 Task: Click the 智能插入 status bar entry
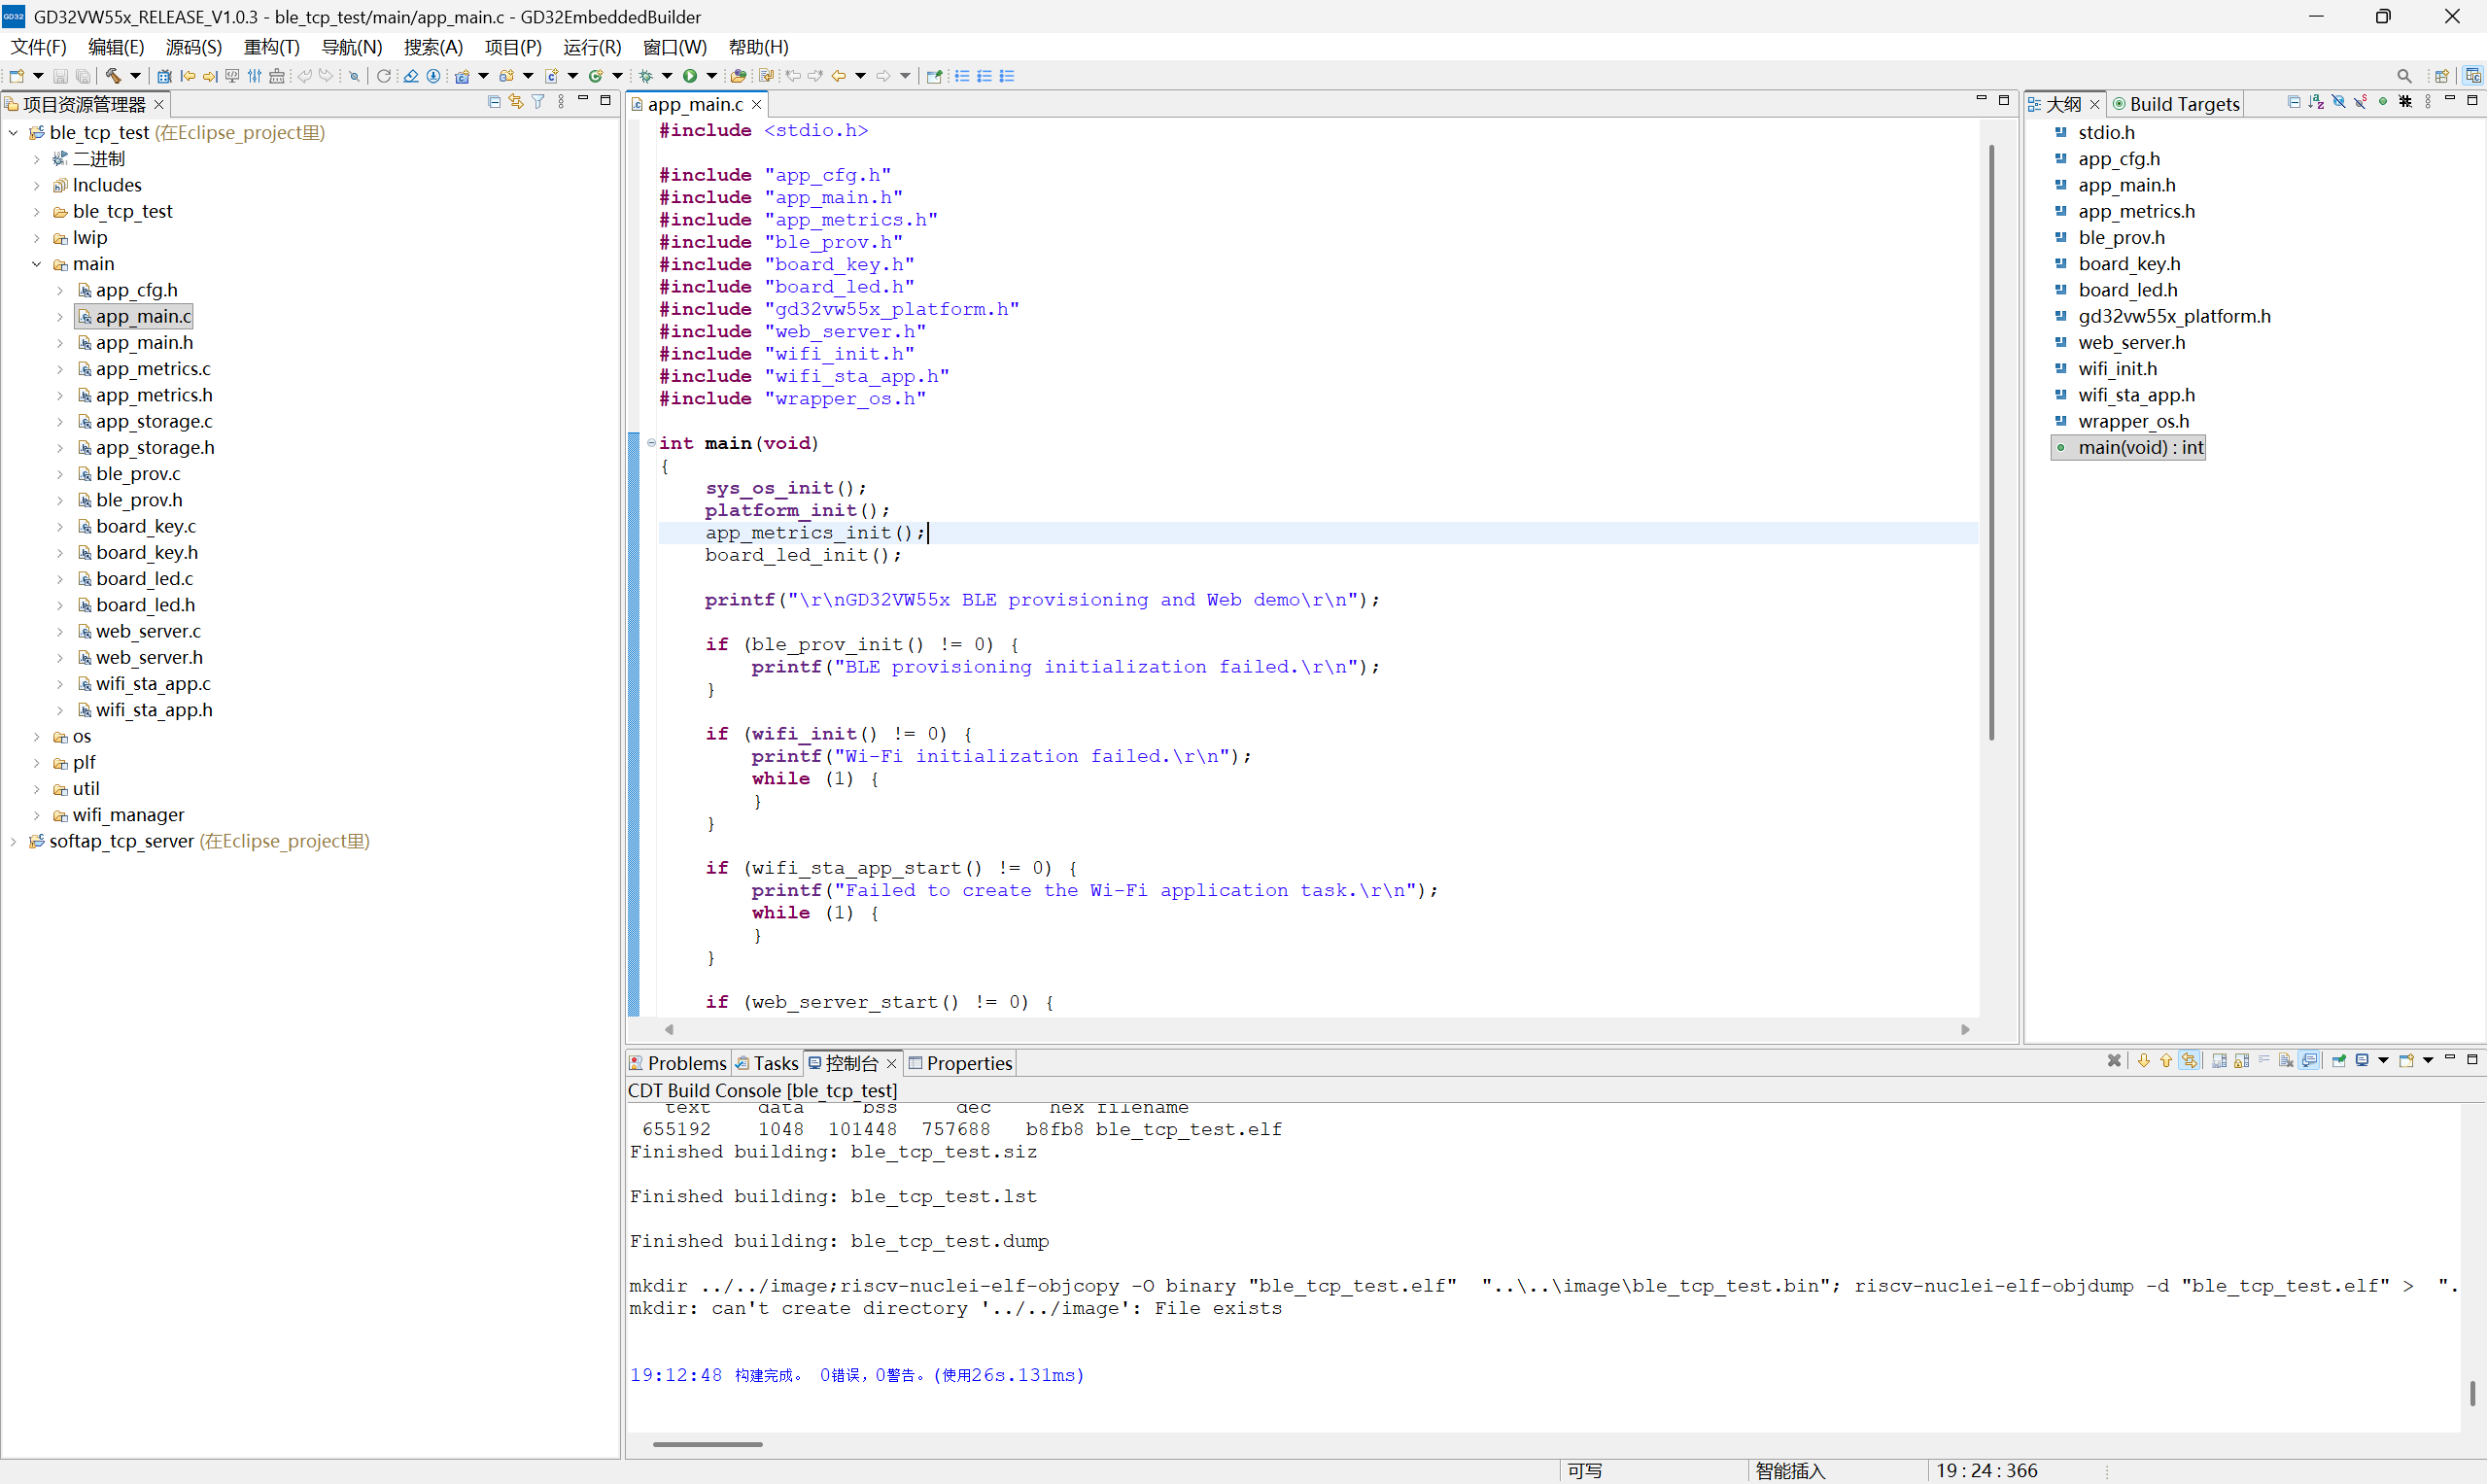click(1790, 1470)
